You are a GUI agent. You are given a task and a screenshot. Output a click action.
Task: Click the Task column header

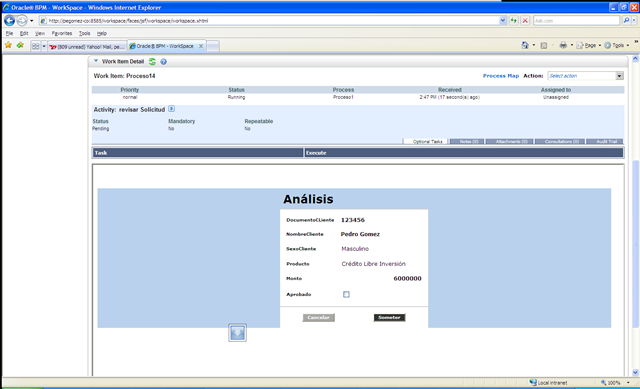[198, 153]
